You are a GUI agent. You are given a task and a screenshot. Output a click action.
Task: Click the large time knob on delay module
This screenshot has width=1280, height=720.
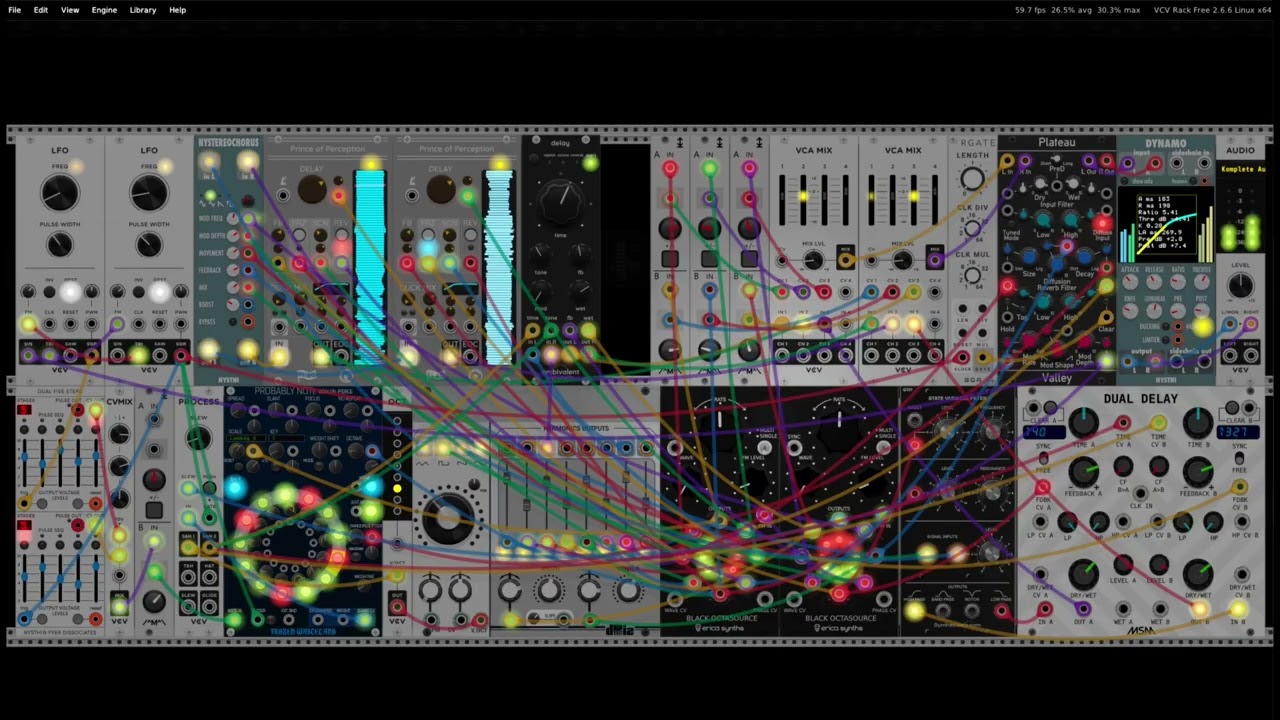point(560,201)
